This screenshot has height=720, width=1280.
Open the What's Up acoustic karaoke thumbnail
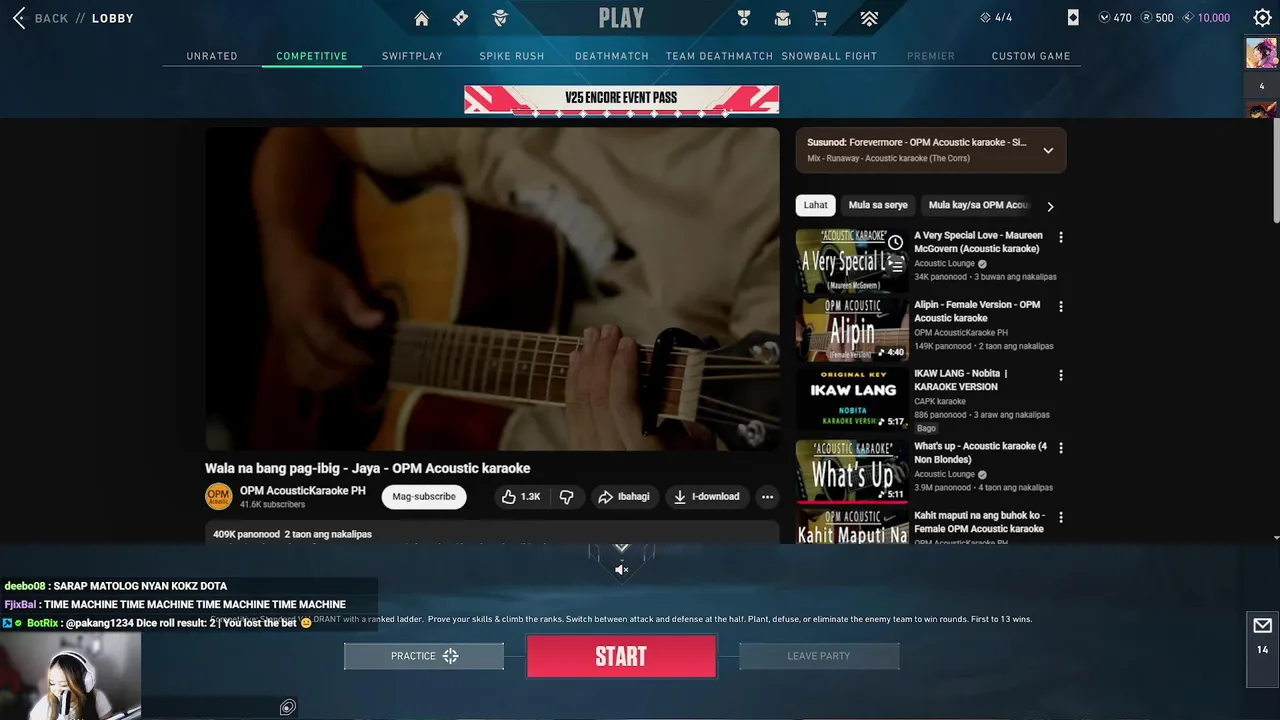(x=852, y=470)
